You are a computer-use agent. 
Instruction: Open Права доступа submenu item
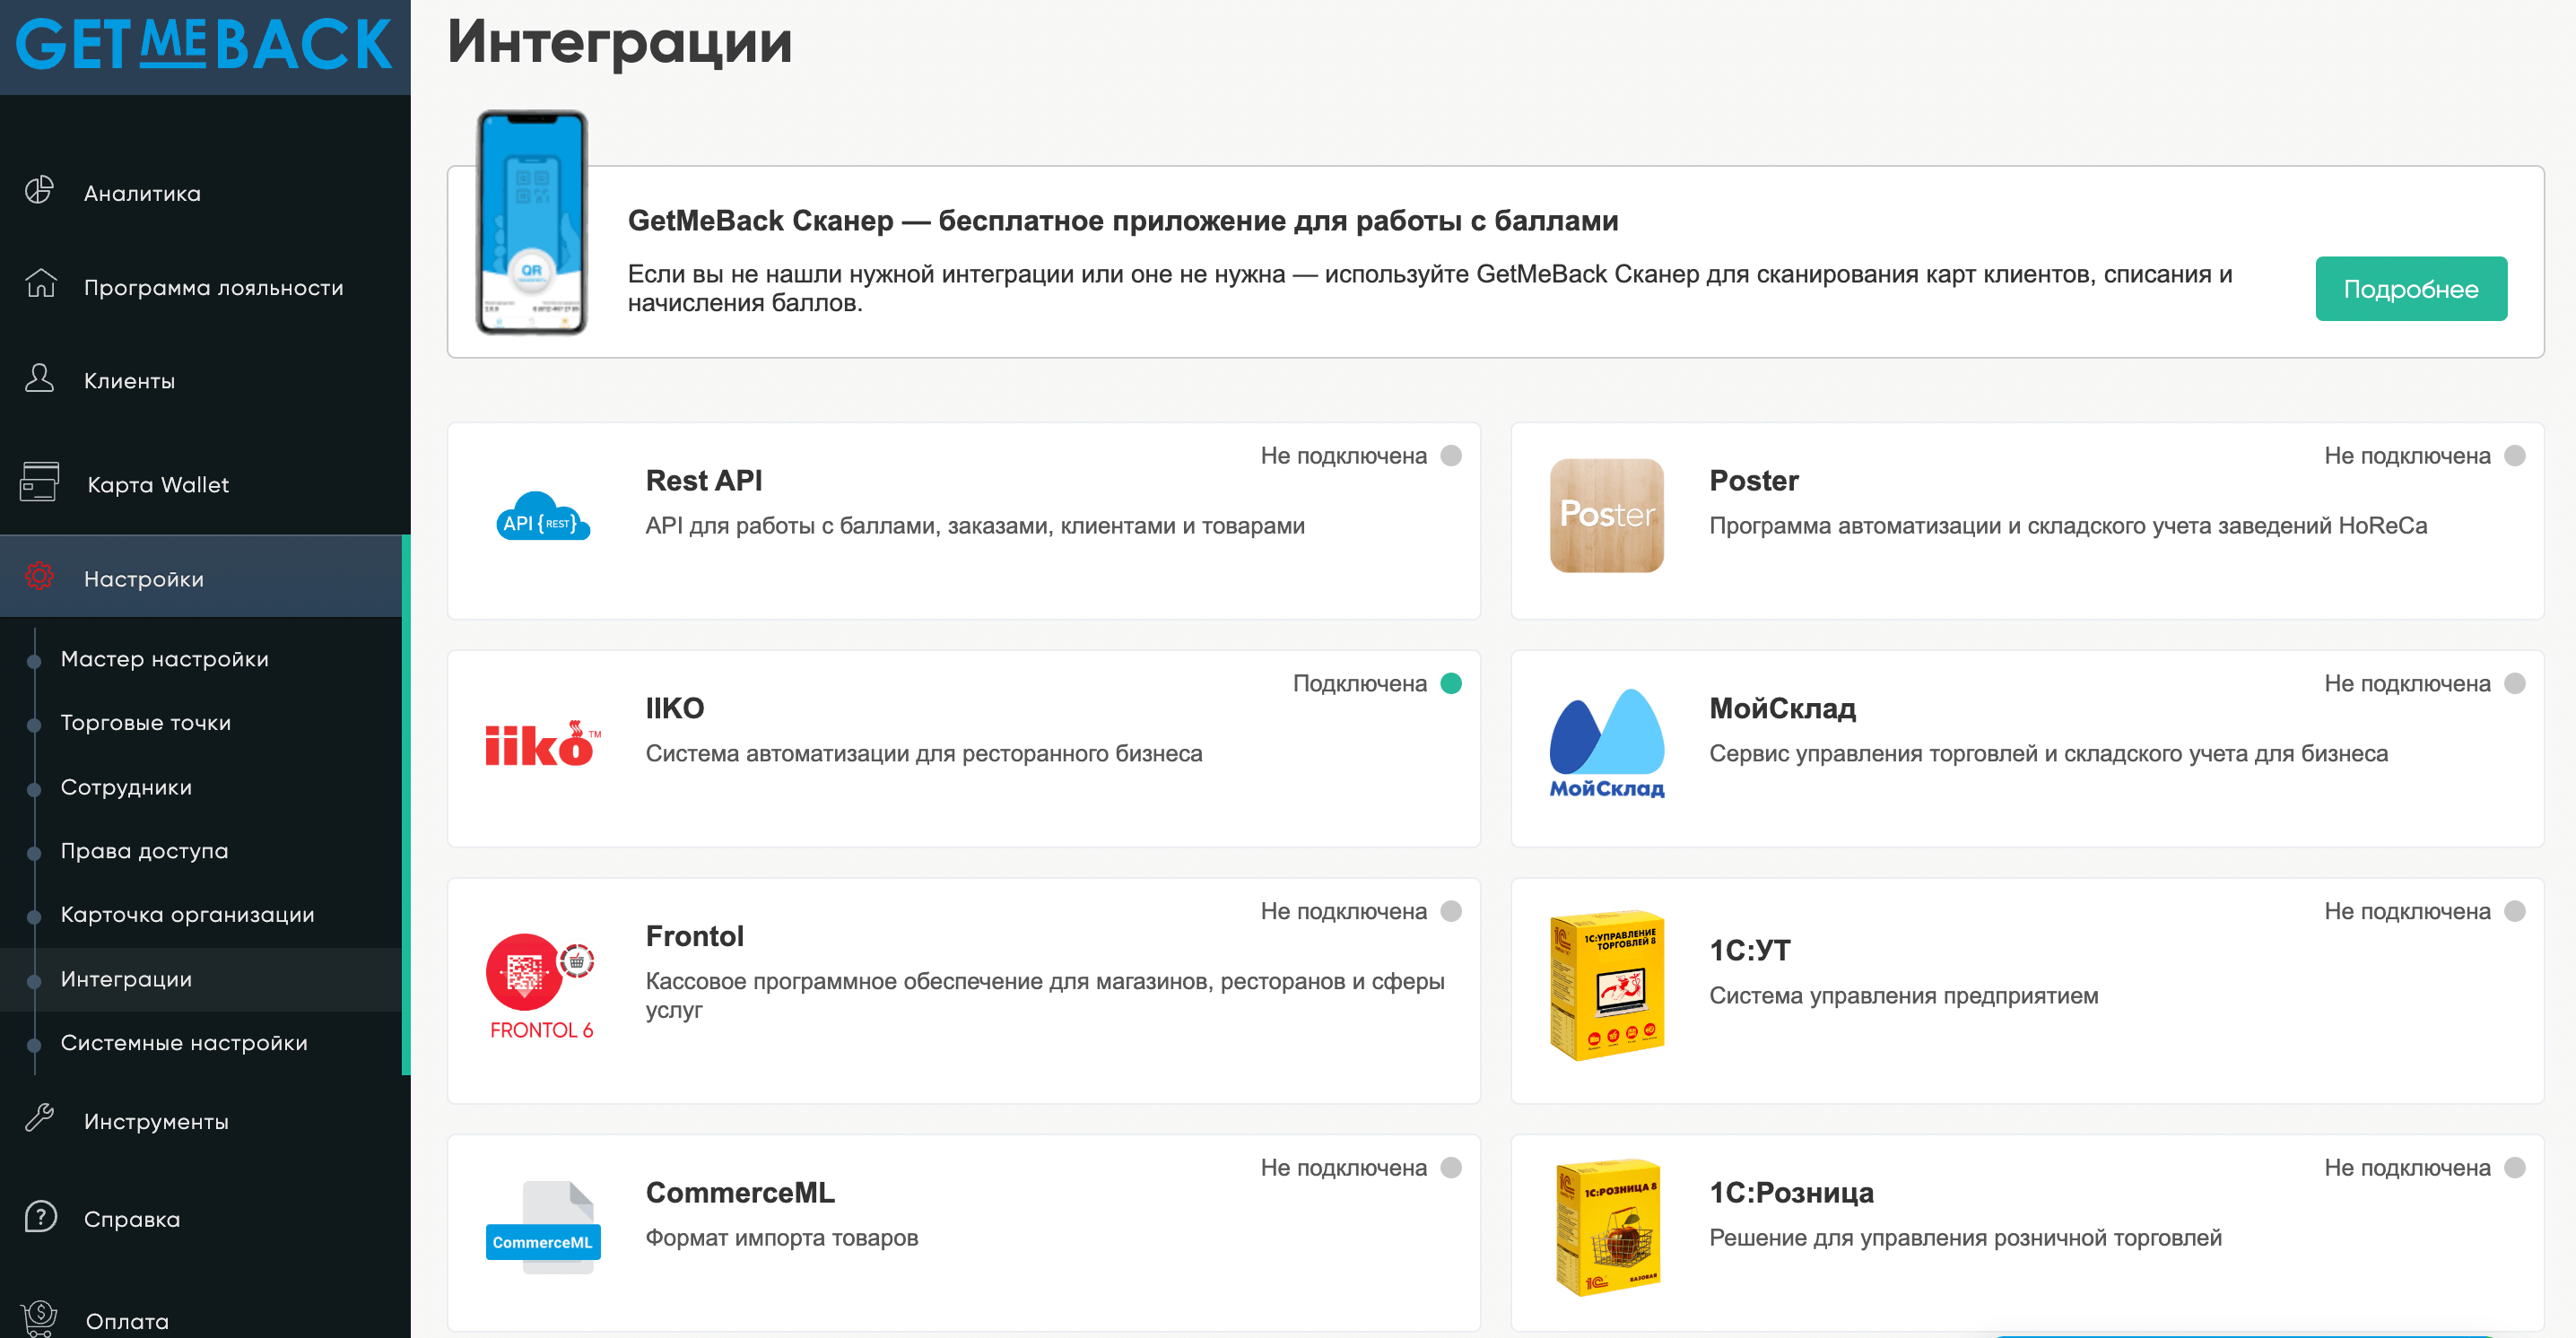pos(144,851)
